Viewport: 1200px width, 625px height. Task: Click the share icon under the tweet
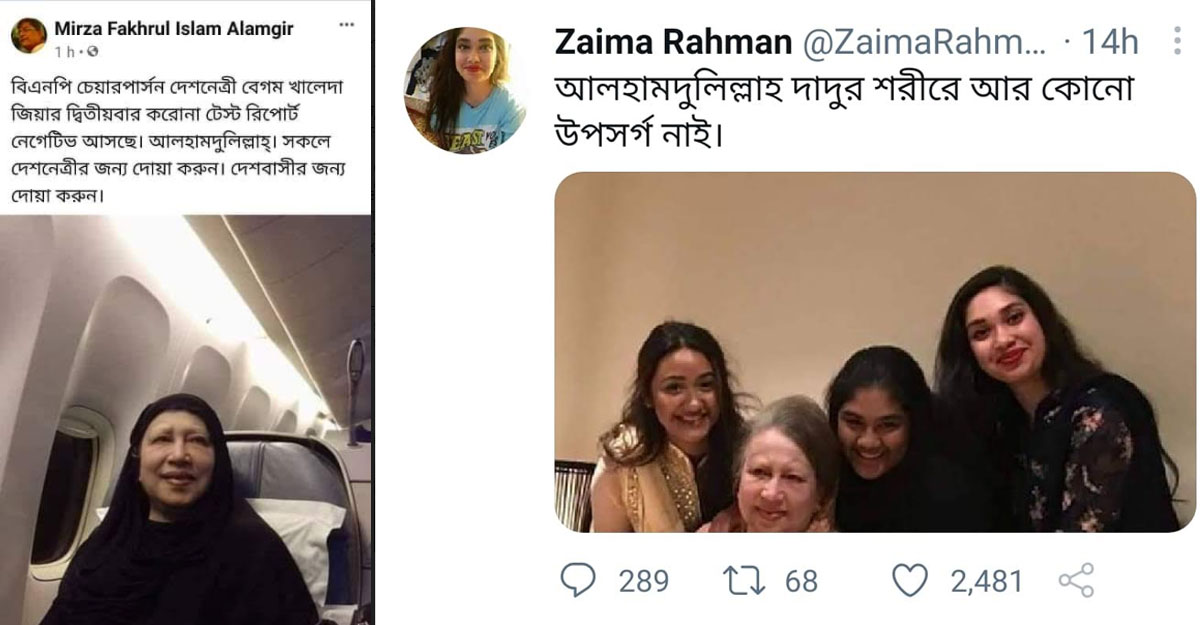[1075, 580]
